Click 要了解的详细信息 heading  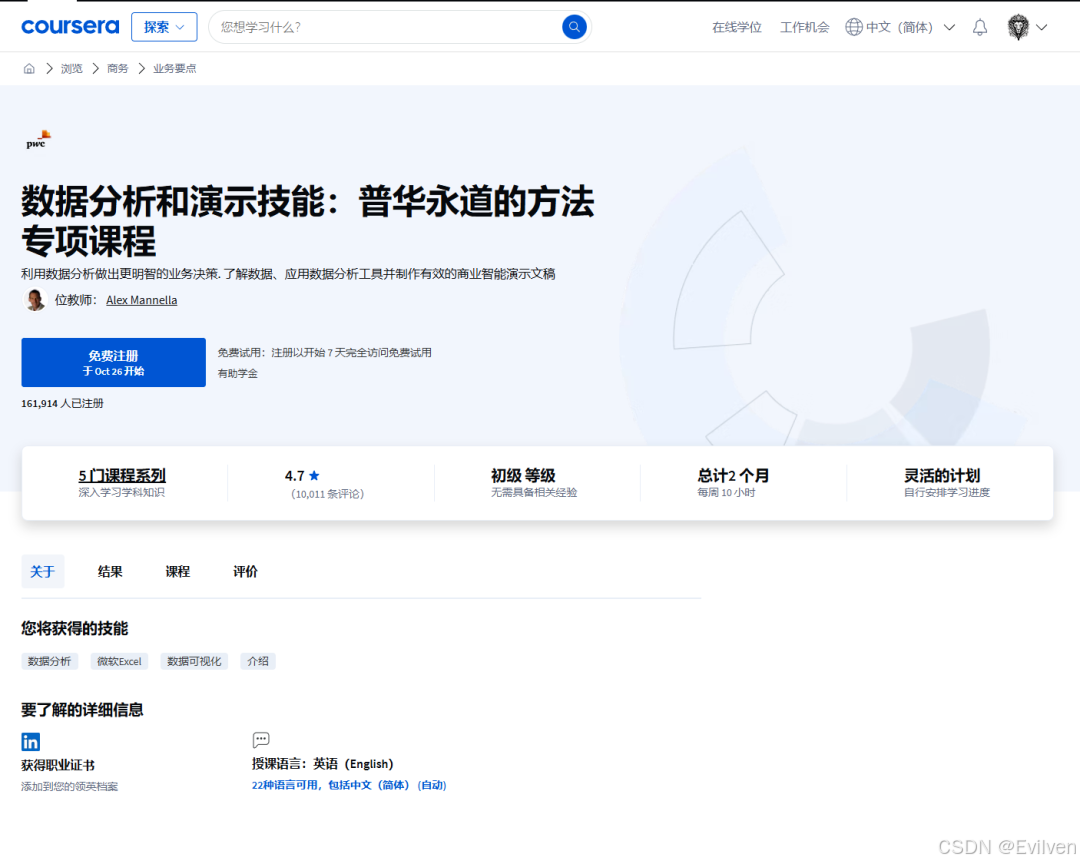pos(82,710)
